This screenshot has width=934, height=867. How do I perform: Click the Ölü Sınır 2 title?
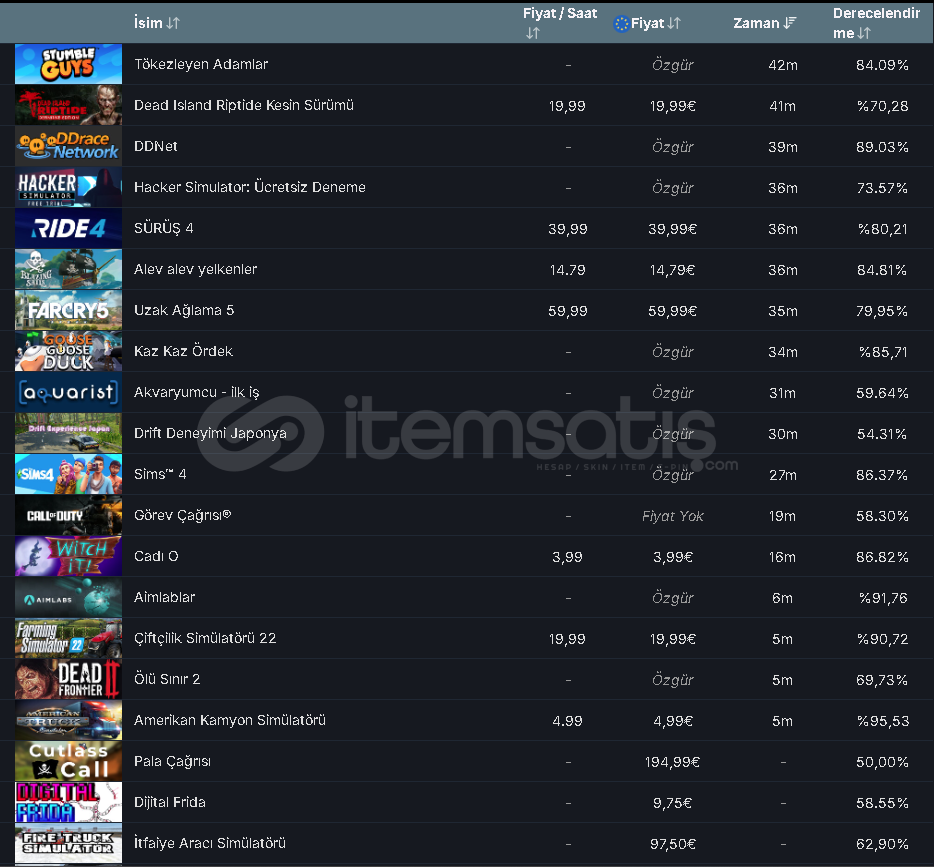(167, 679)
